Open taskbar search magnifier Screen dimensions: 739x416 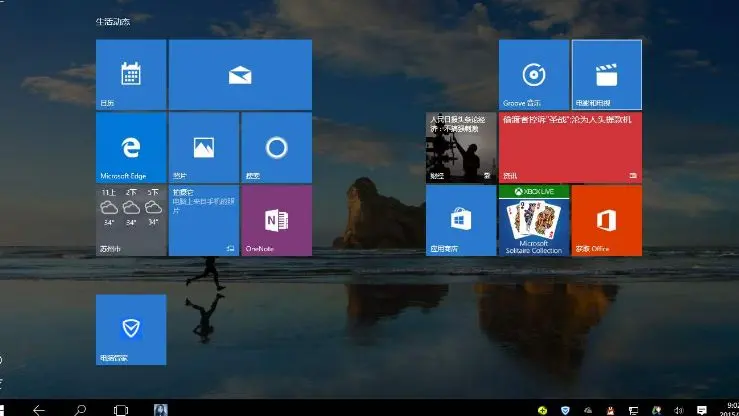pyautogui.click(x=80, y=410)
